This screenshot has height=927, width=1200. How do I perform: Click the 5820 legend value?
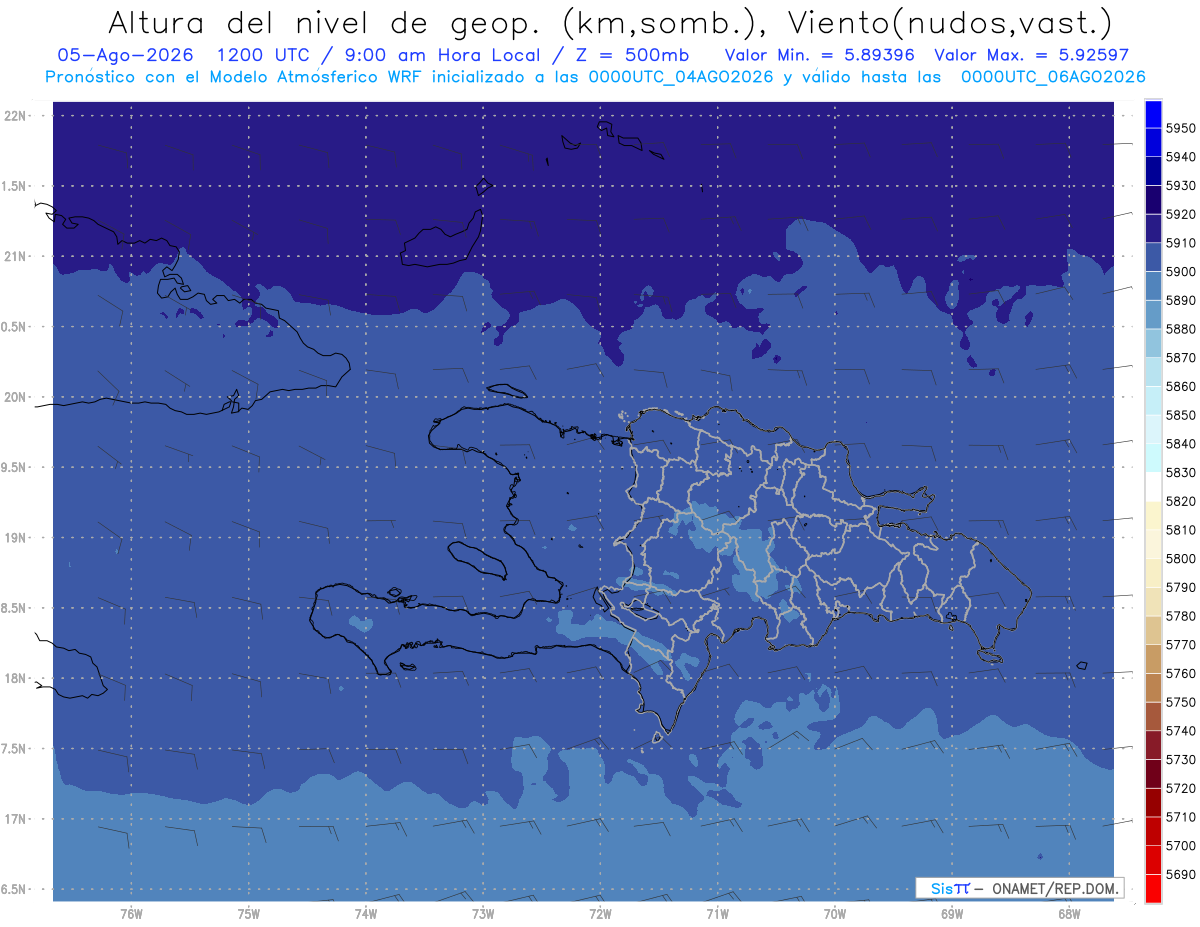pos(1180,501)
